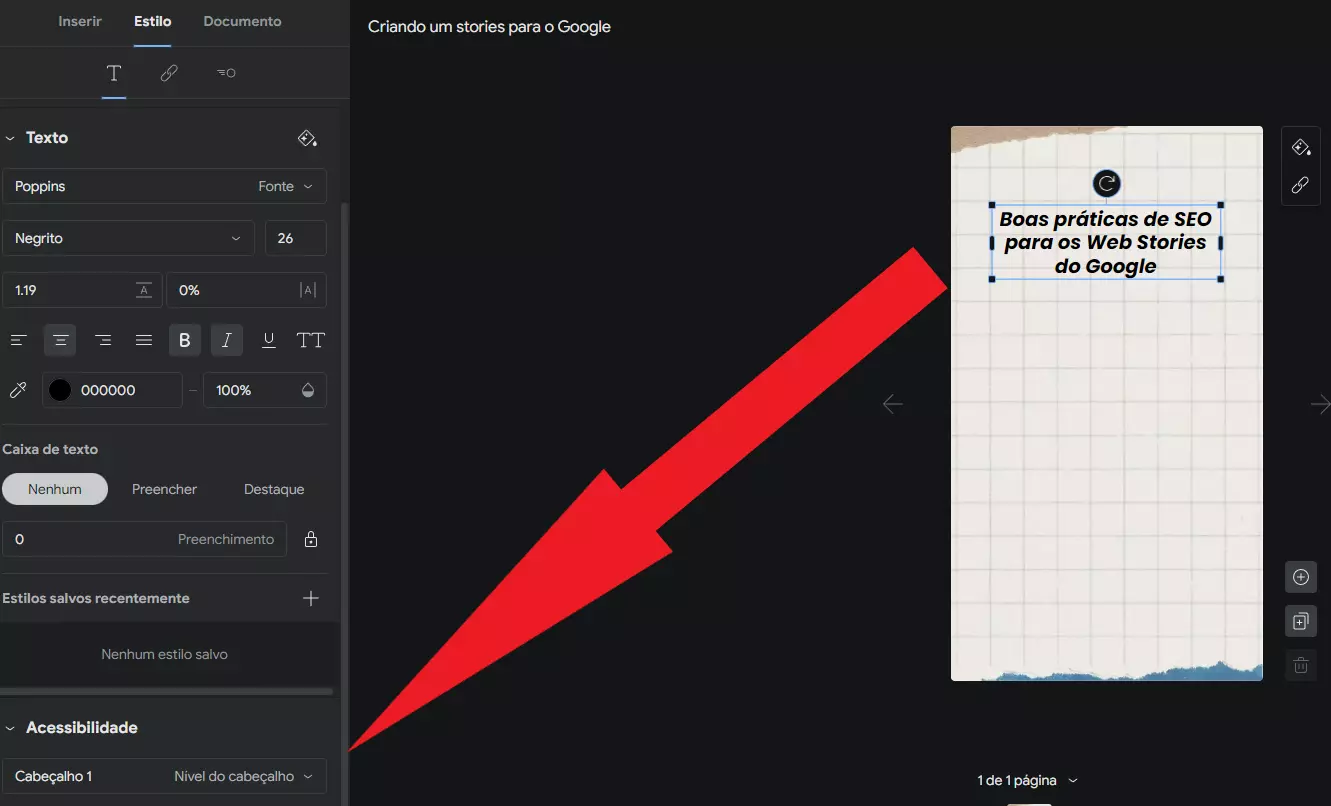Viewport: 1331px width, 806px height.
Task: Select the Nenhum text box option
Action: tap(55, 489)
